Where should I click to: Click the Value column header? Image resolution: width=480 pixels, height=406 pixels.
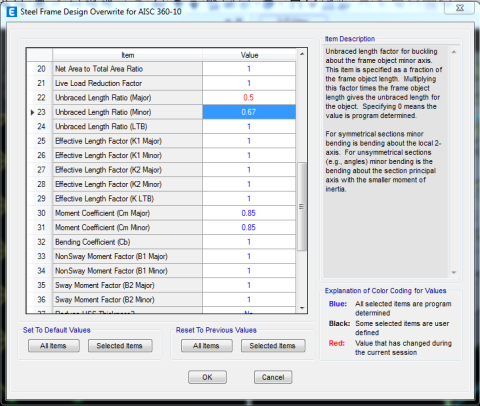[249, 55]
